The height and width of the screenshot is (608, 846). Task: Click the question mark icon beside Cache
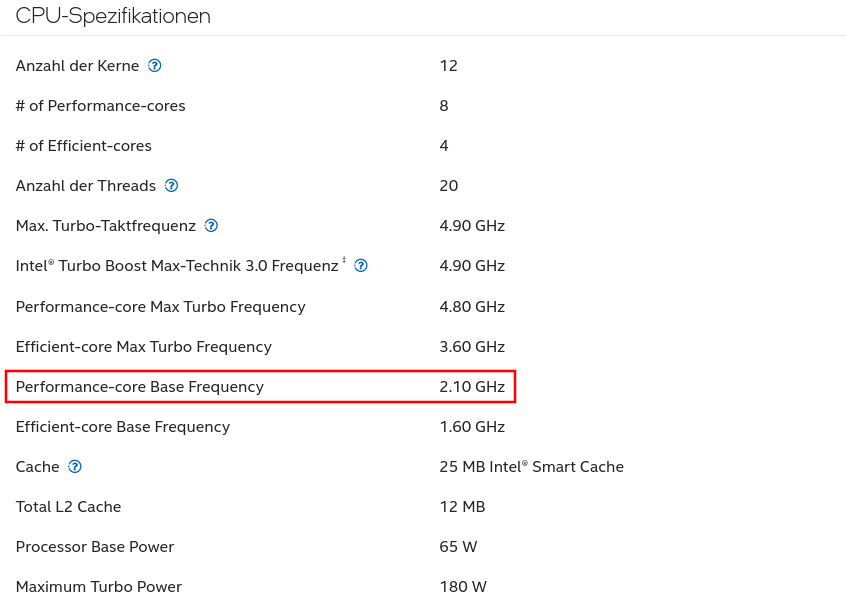(x=75, y=467)
